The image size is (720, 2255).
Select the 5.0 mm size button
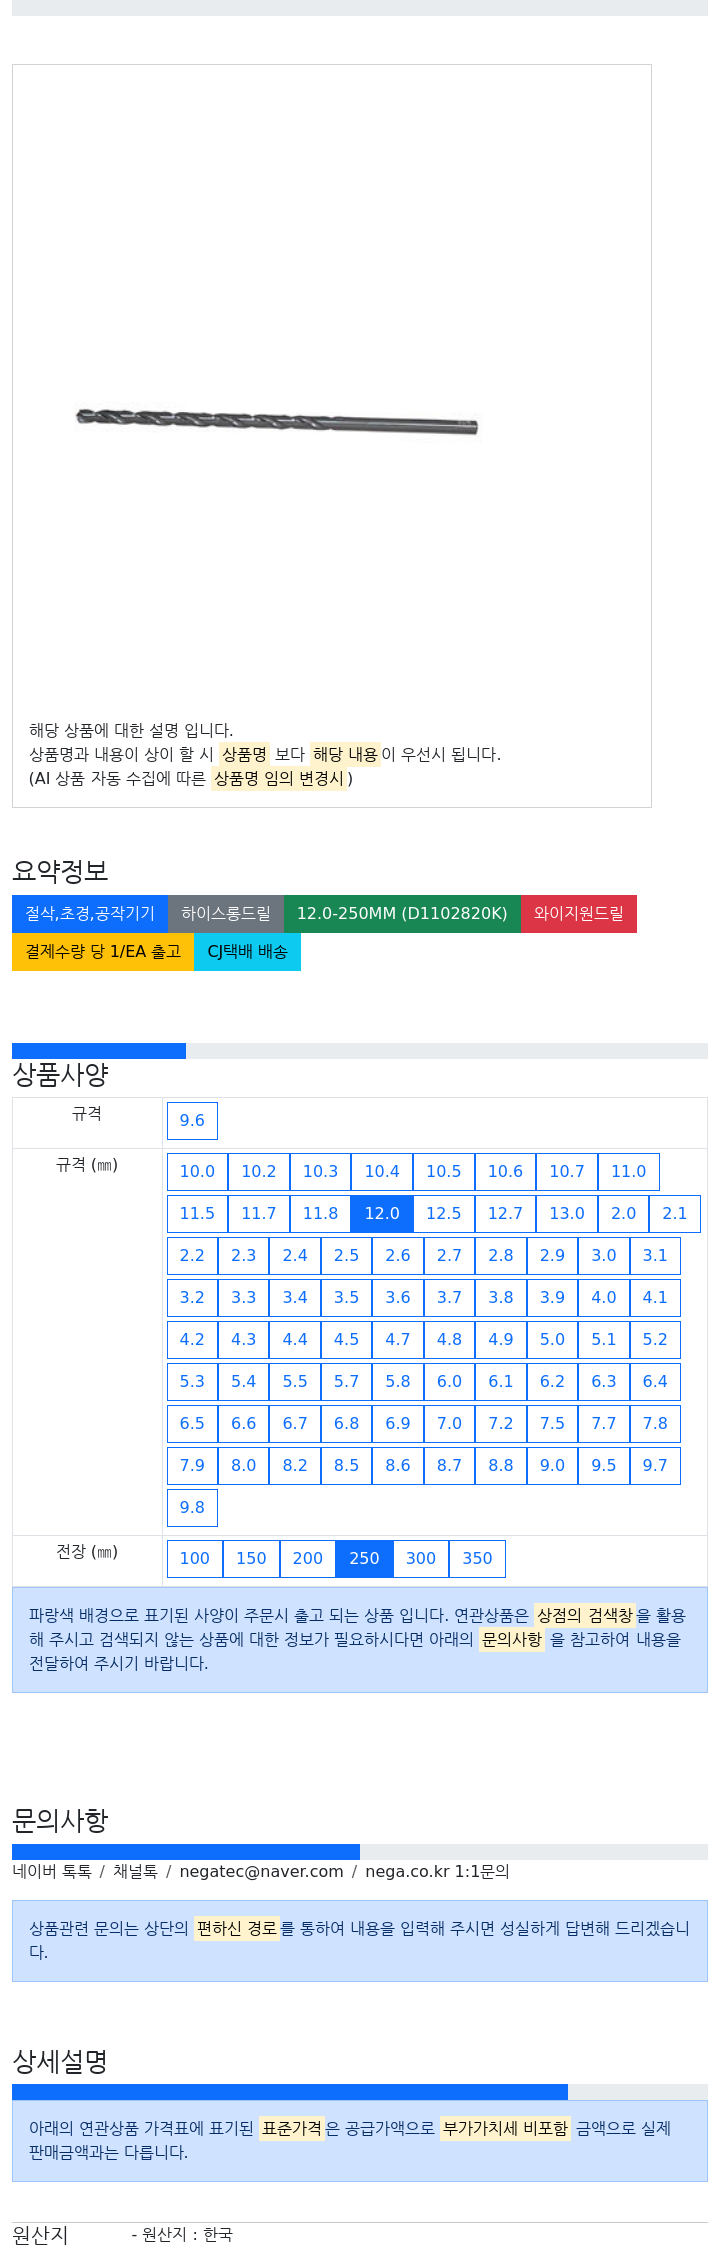[552, 1339]
